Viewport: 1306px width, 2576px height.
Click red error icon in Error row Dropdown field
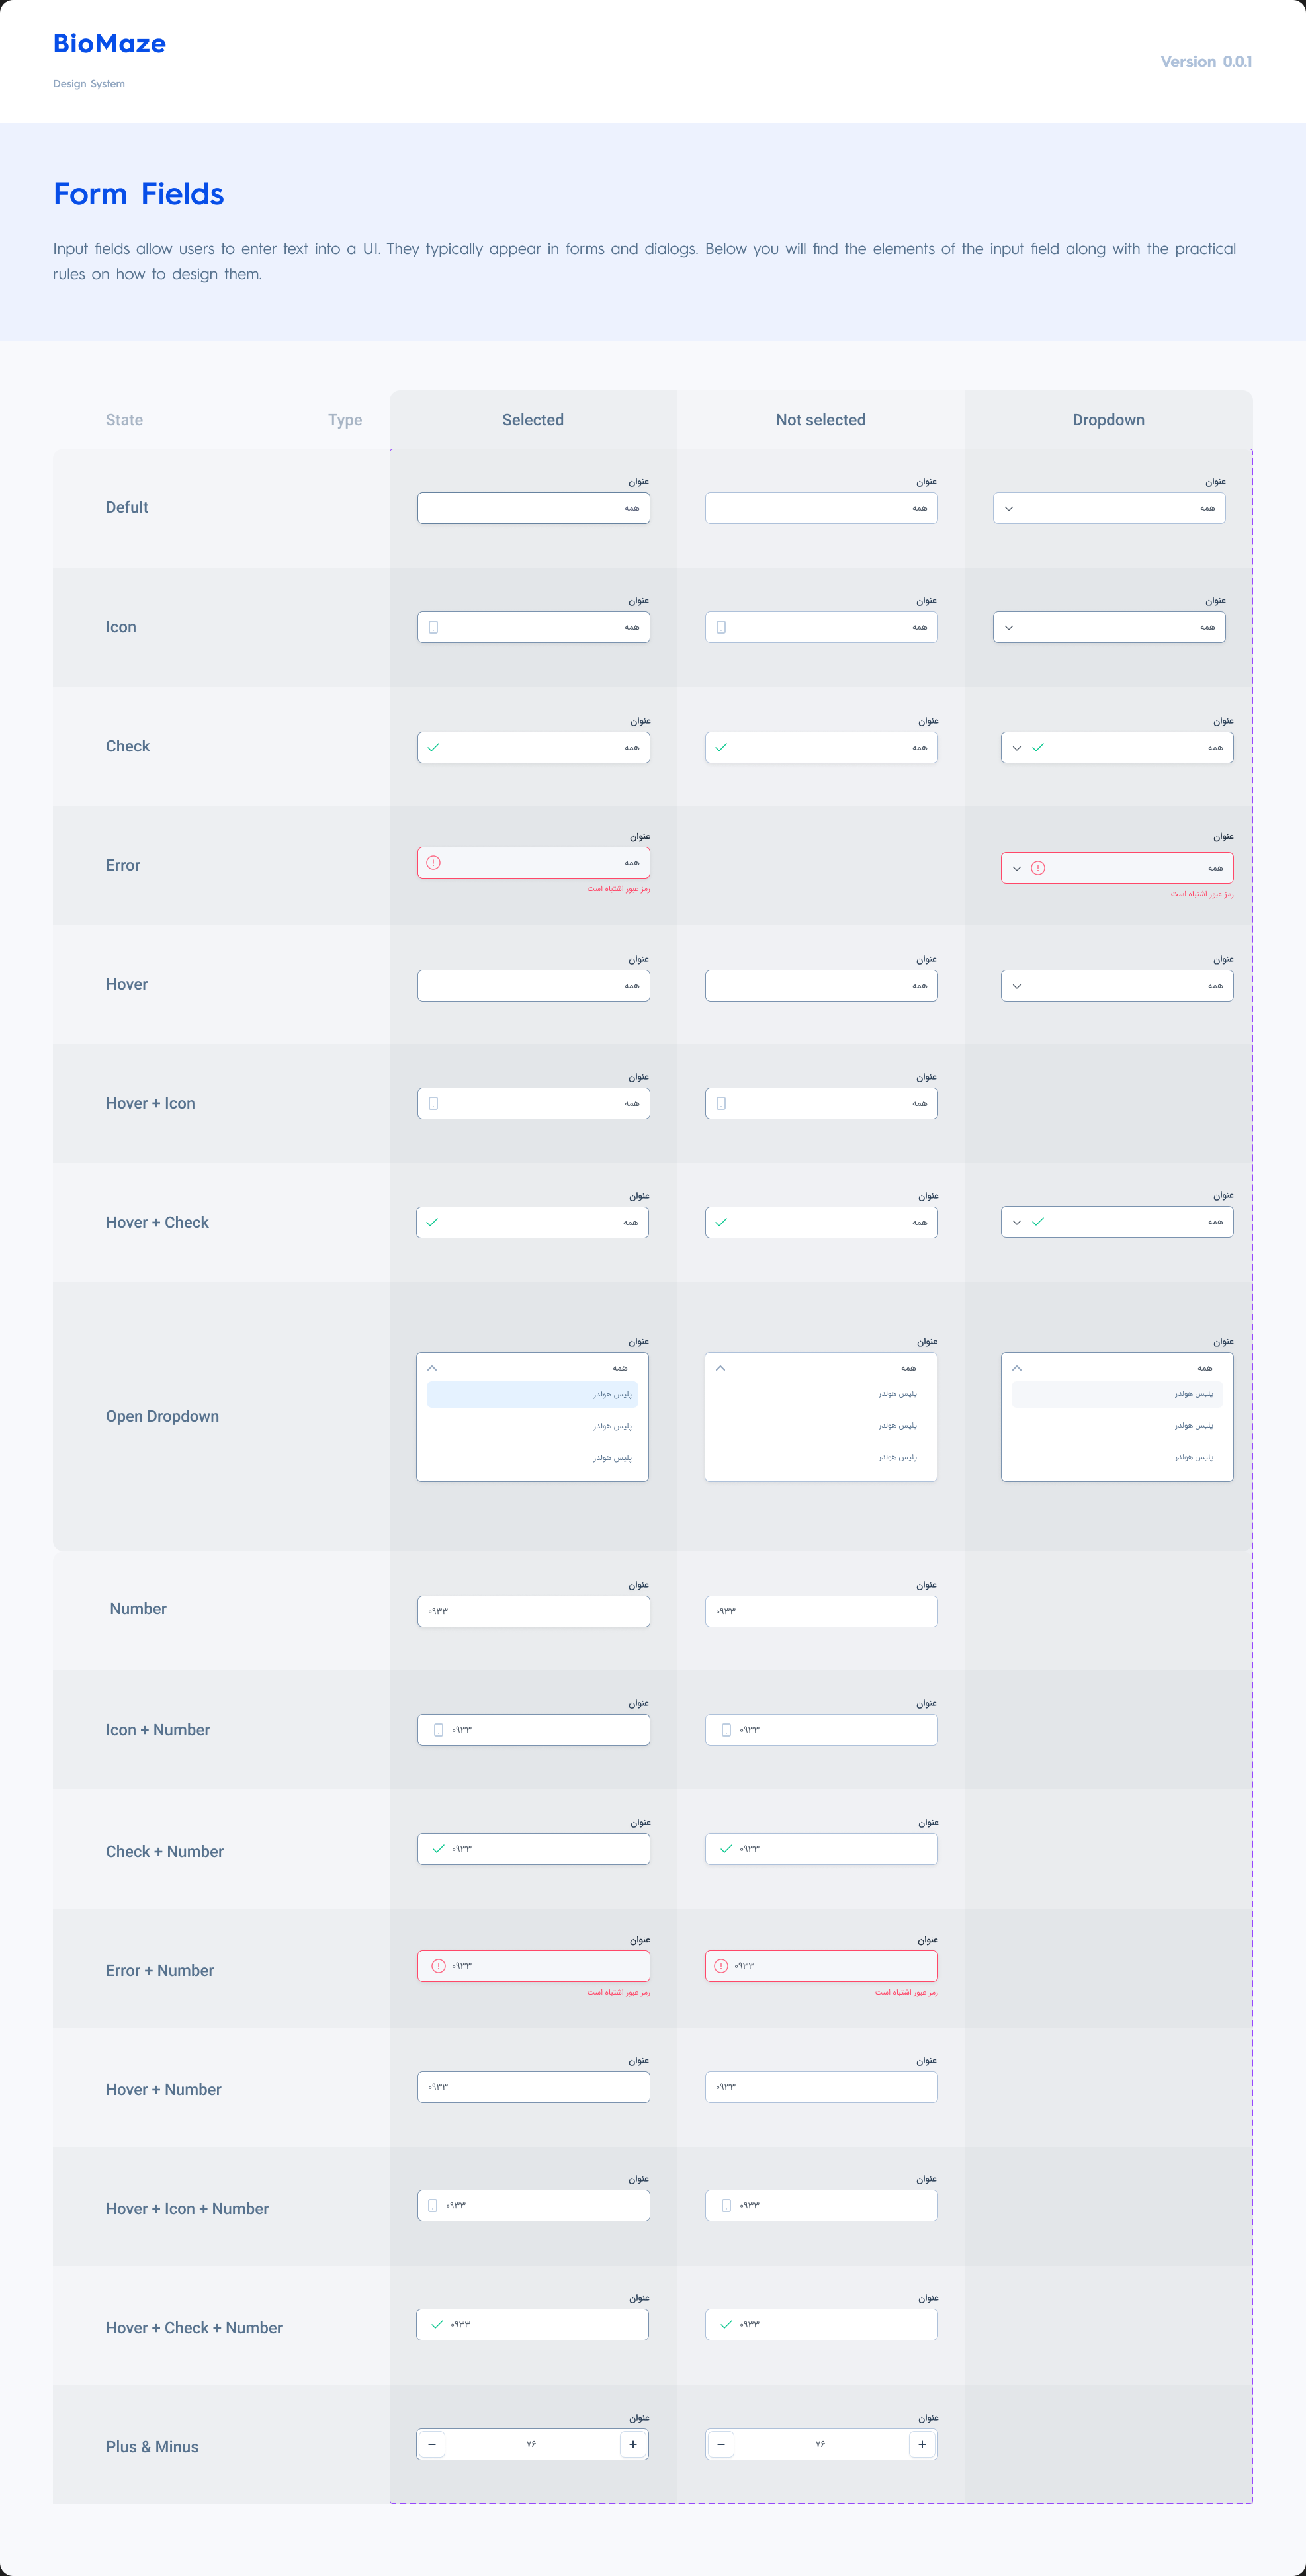pos(1038,868)
